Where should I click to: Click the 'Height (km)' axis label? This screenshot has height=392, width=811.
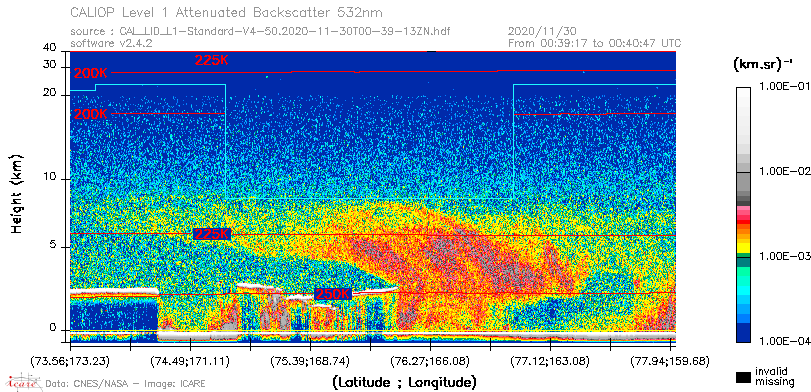pos(17,193)
